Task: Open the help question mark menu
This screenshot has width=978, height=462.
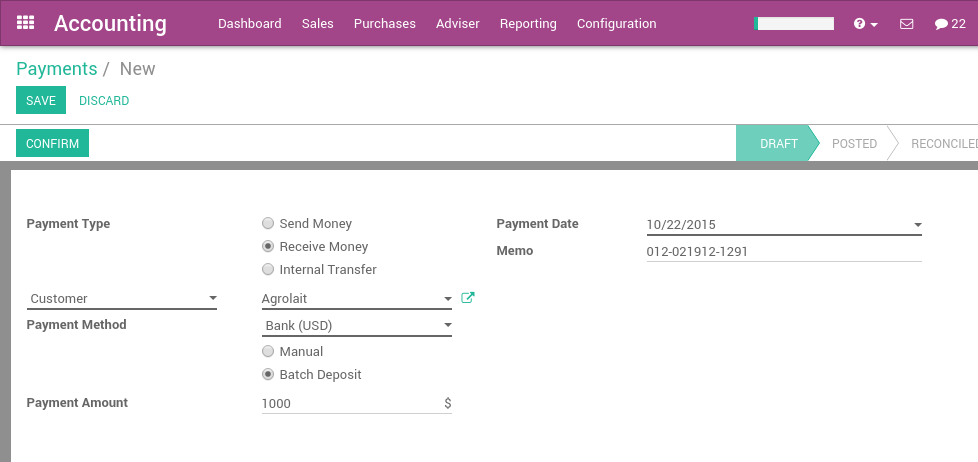Action: [865, 24]
